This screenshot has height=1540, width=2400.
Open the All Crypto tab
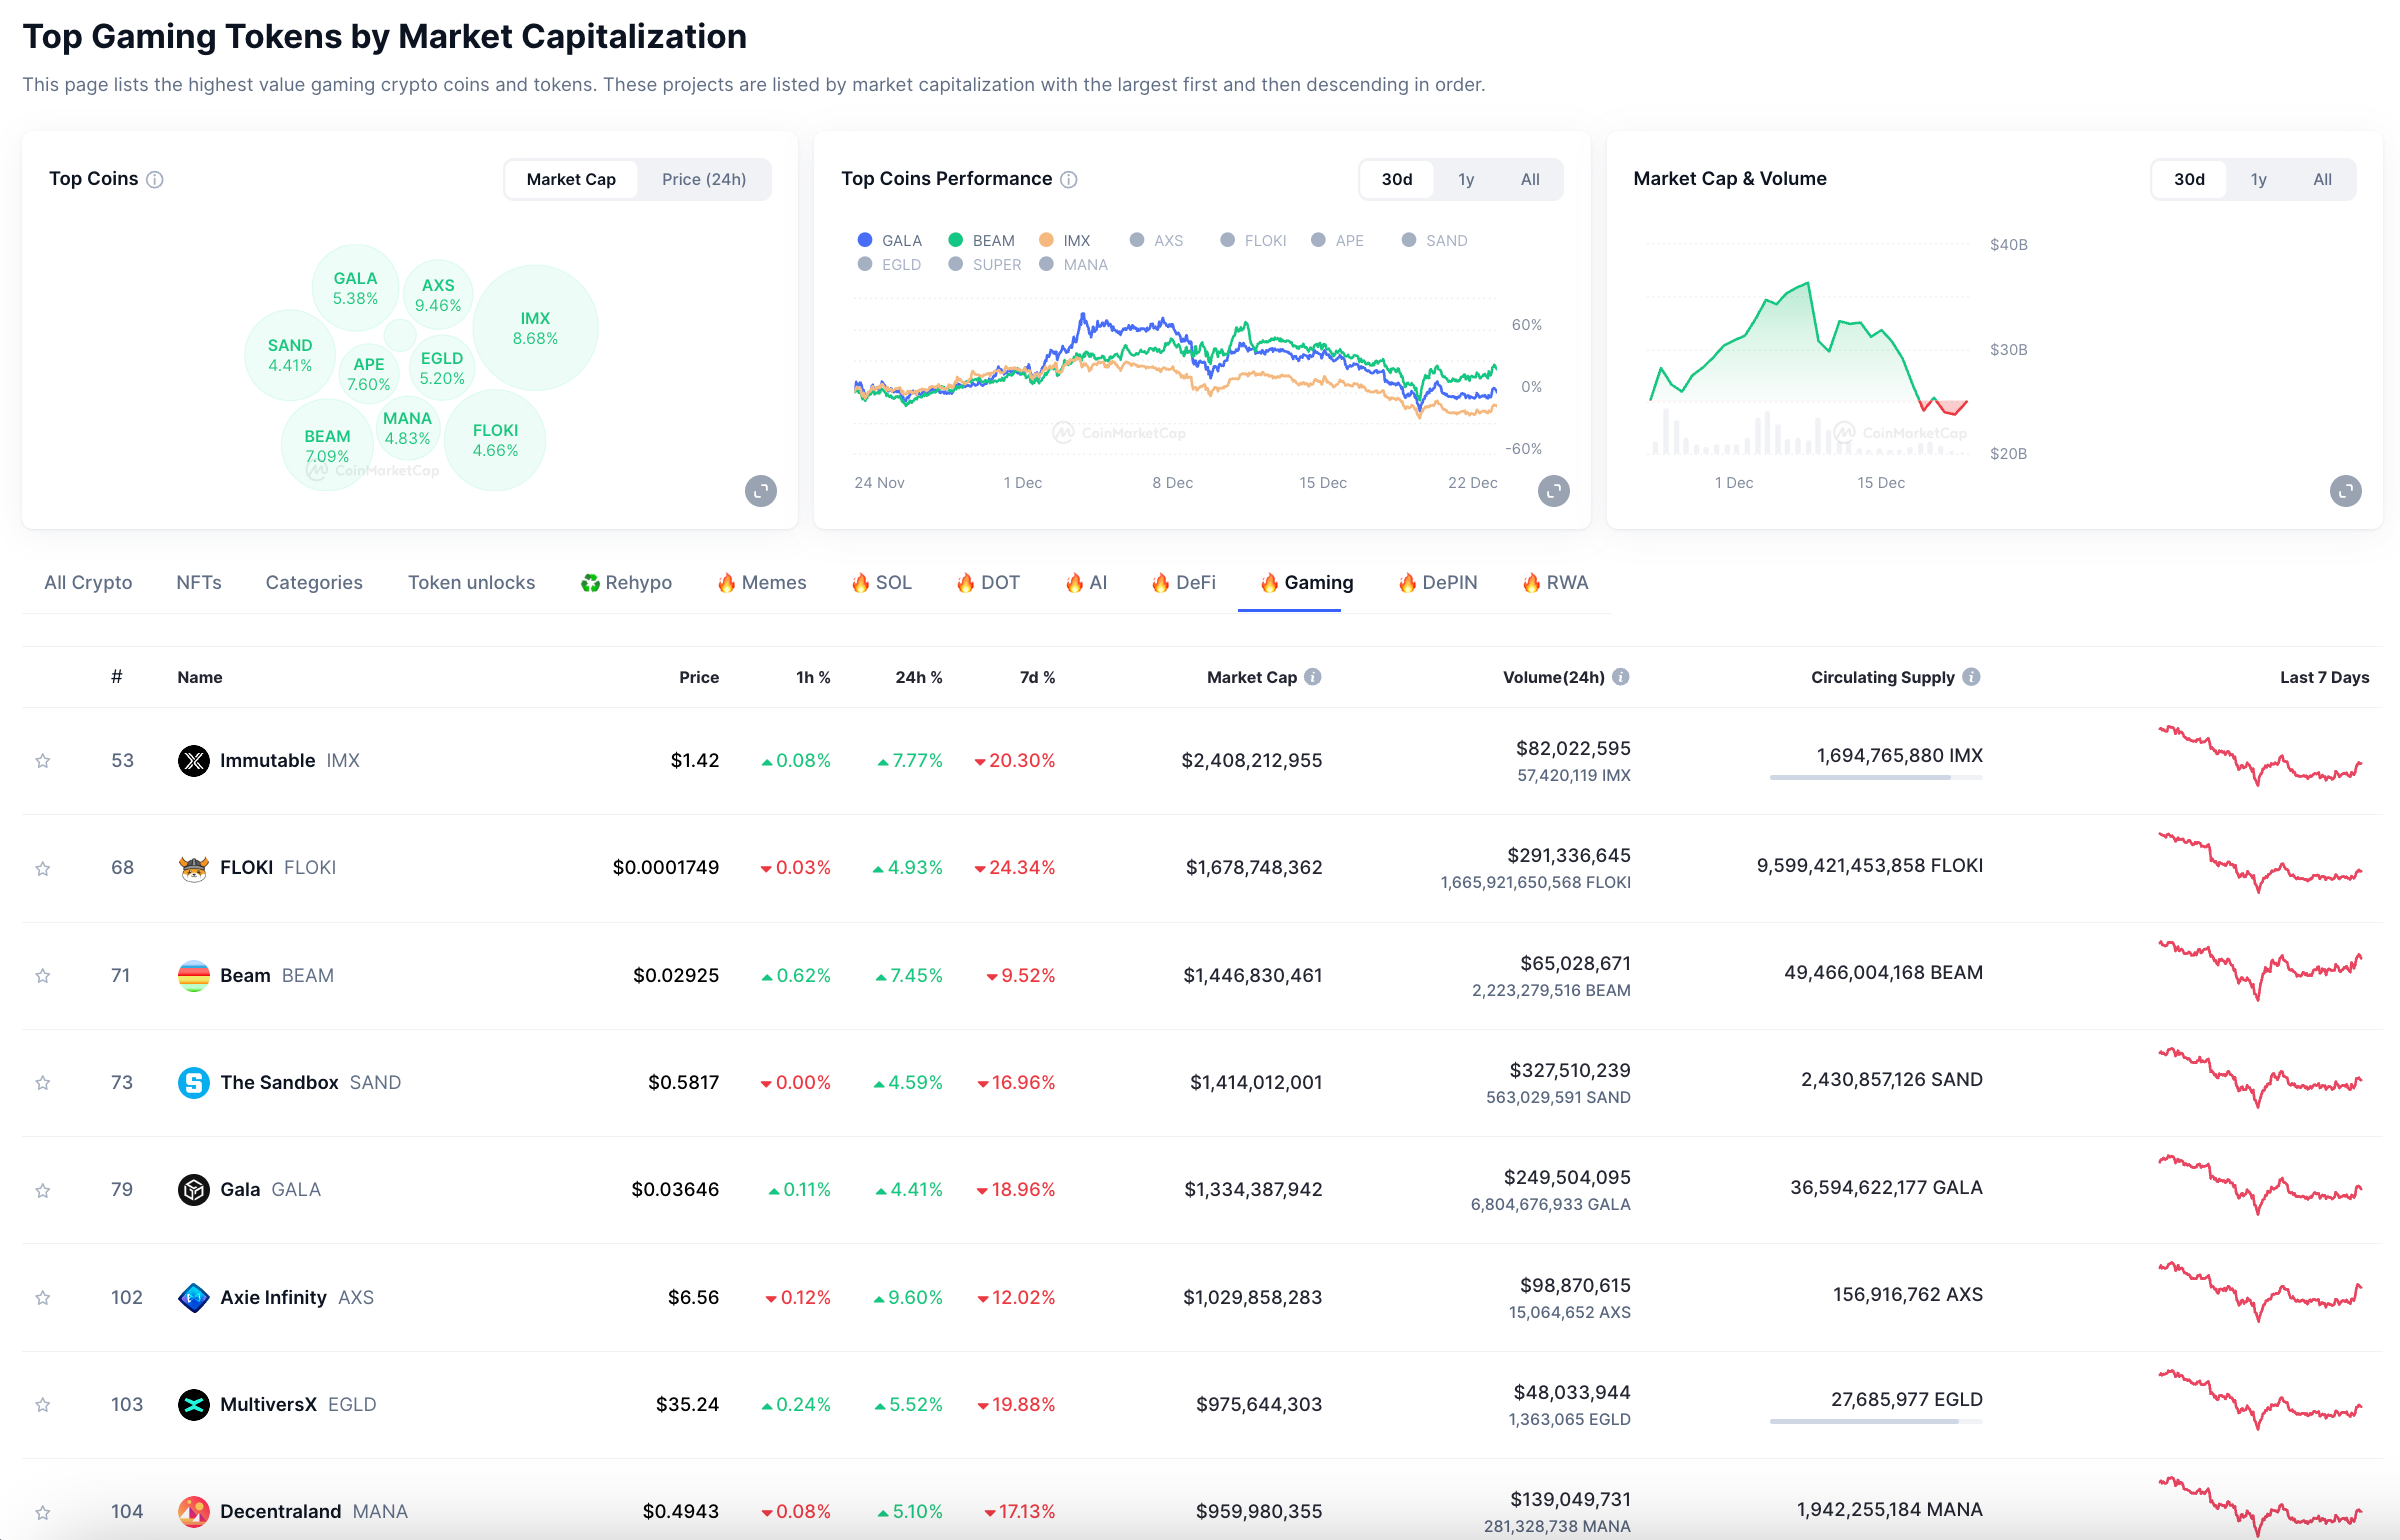(x=88, y=583)
